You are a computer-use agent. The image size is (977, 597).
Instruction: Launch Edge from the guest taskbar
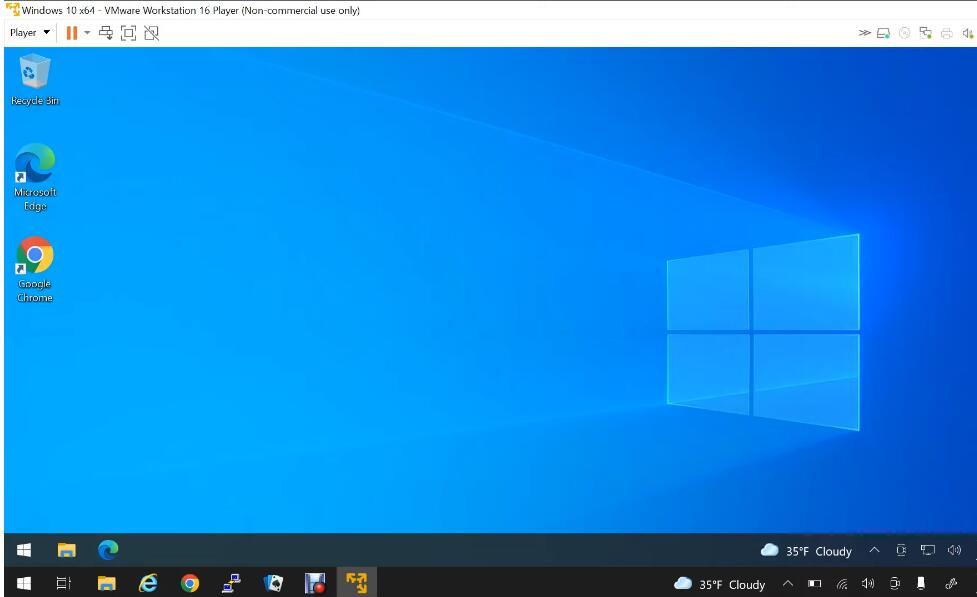pos(108,550)
